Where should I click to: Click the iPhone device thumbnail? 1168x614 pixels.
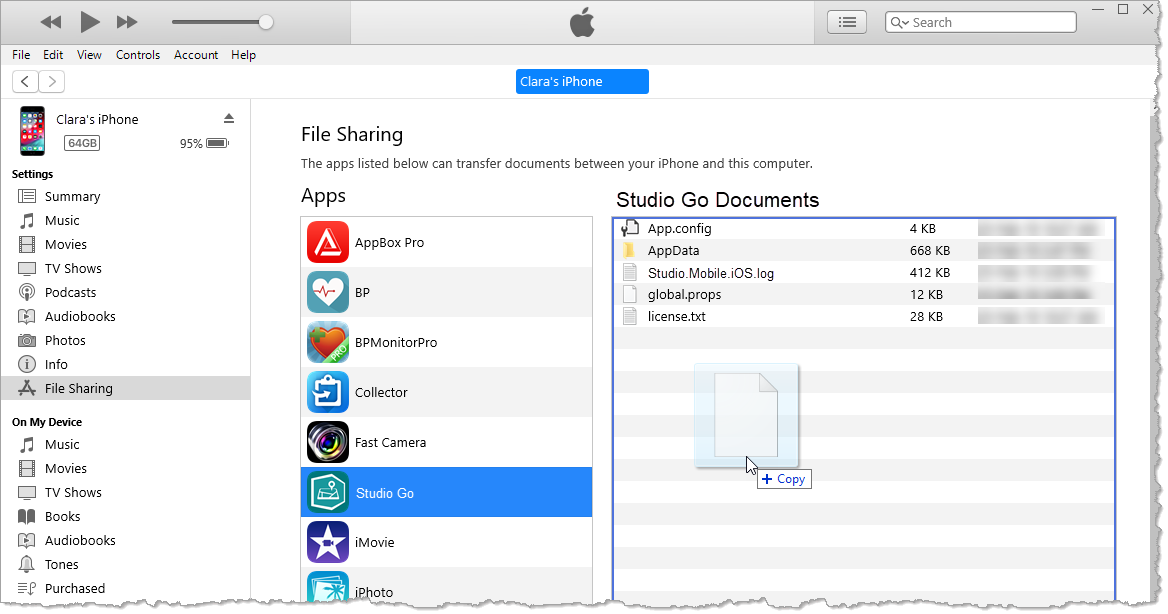click(x=32, y=131)
